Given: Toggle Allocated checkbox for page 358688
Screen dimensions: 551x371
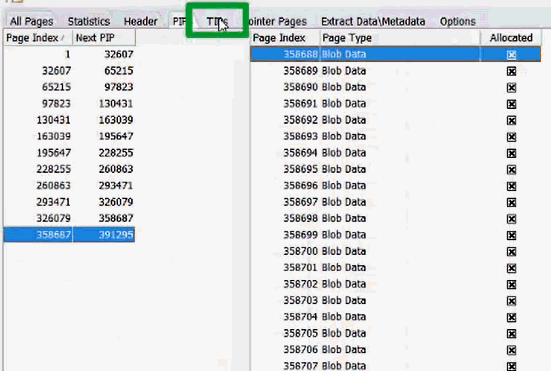Looking at the screenshot, I should (x=511, y=54).
